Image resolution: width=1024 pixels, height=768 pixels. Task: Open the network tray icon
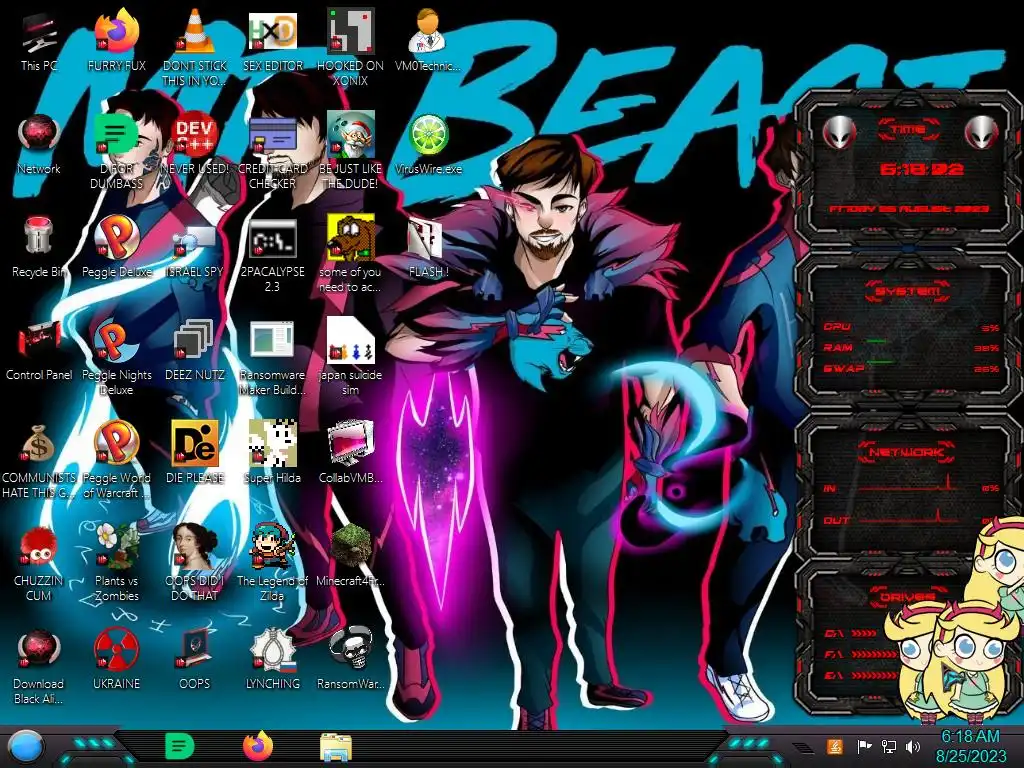tap(888, 746)
